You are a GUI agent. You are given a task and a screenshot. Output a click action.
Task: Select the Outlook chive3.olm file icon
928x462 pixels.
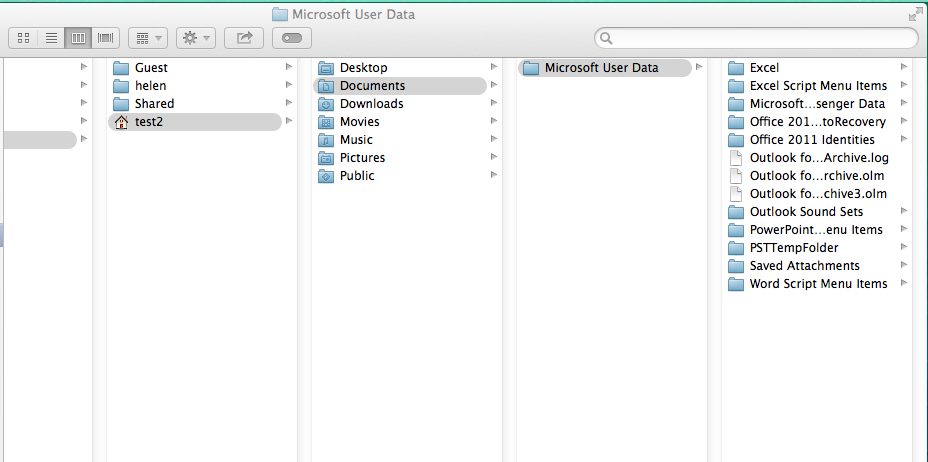736,193
